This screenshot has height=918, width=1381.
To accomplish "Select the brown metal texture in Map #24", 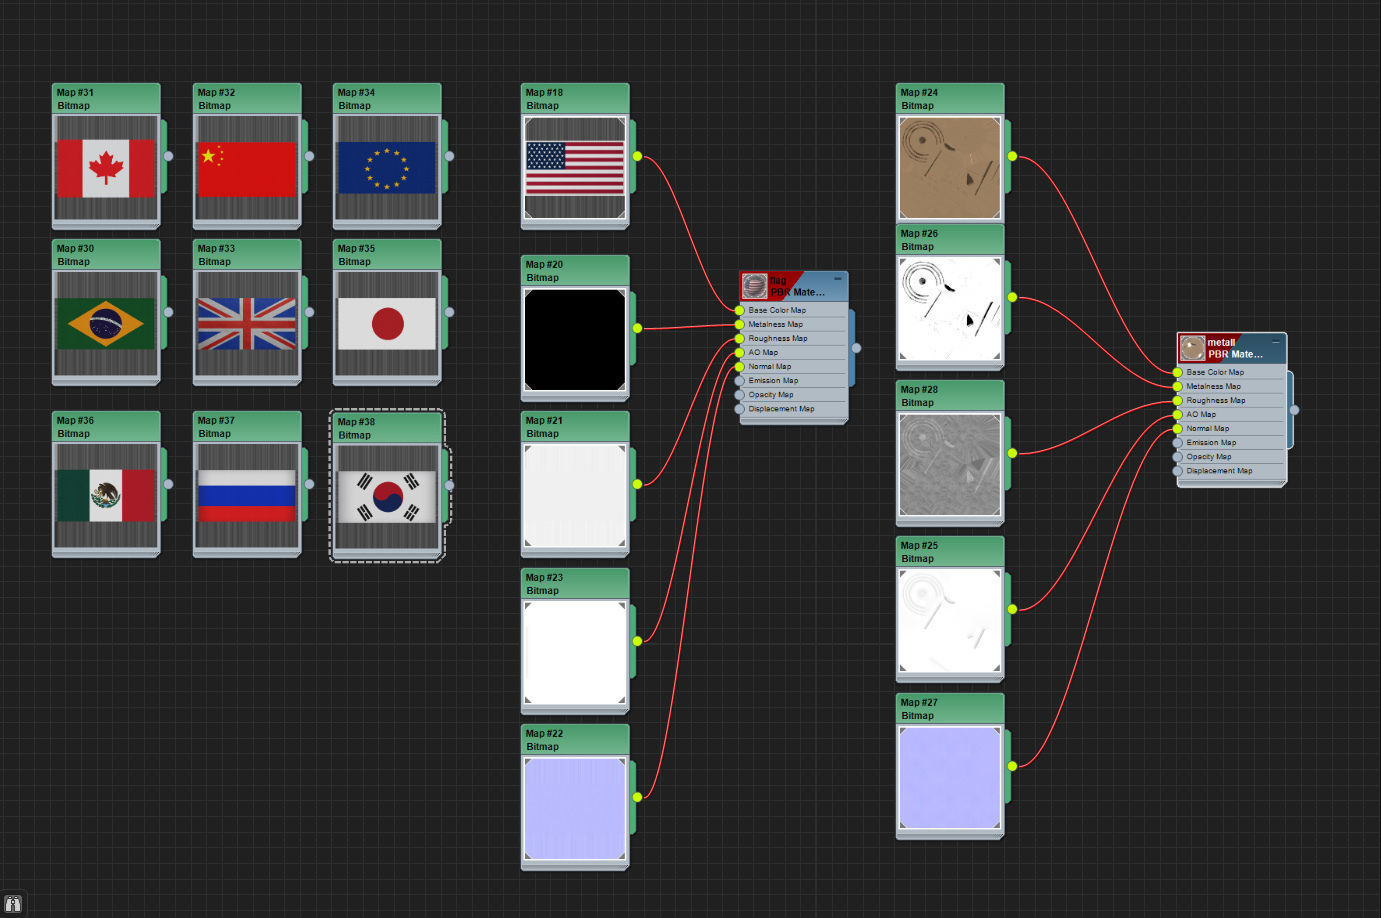I will click(x=950, y=168).
